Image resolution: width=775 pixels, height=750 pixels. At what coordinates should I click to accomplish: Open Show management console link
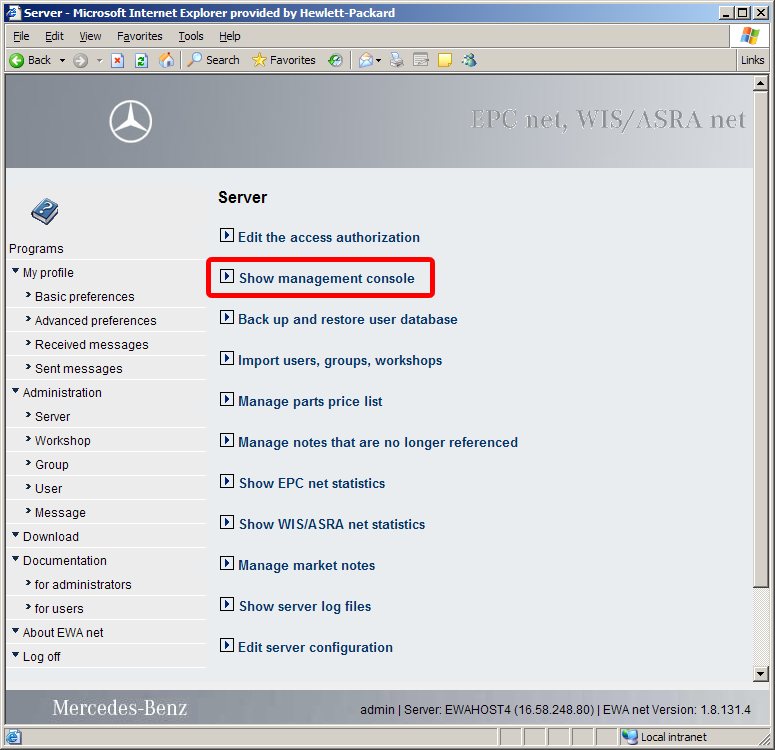(x=326, y=278)
